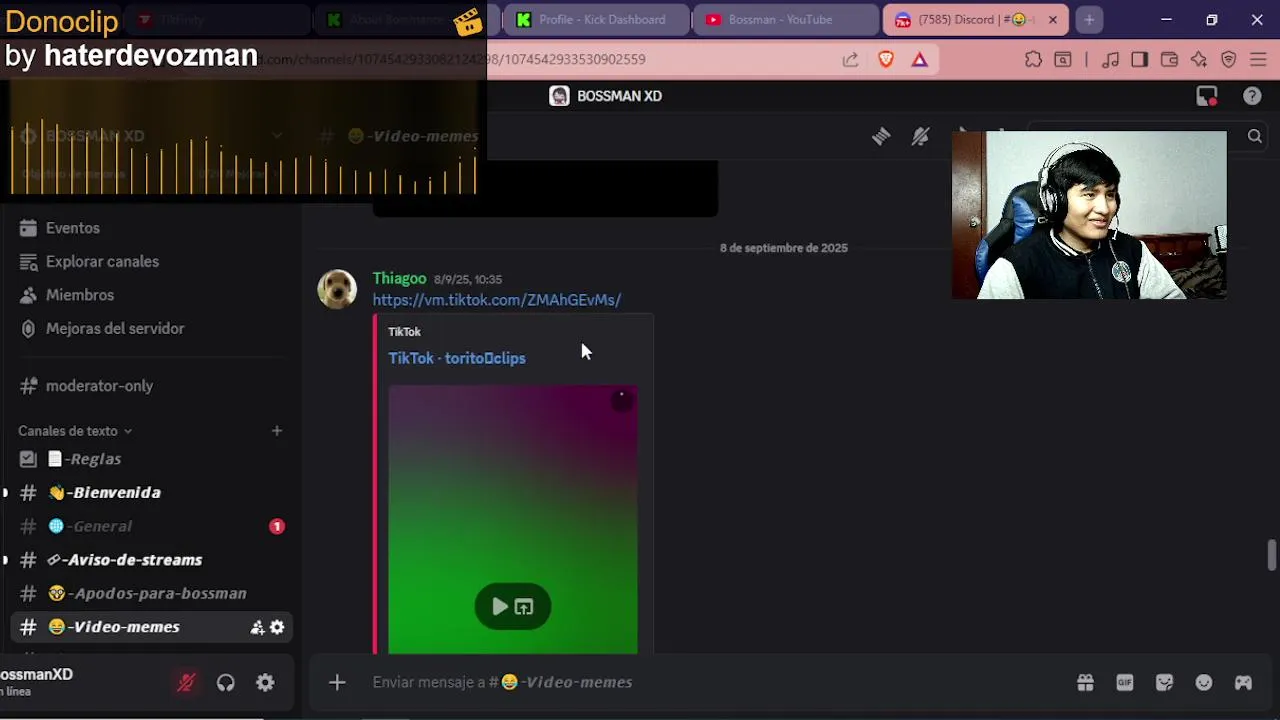This screenshot has height=720, width=1280.
Task: Play the TikTok embedded video
Action: coord(499,606)
